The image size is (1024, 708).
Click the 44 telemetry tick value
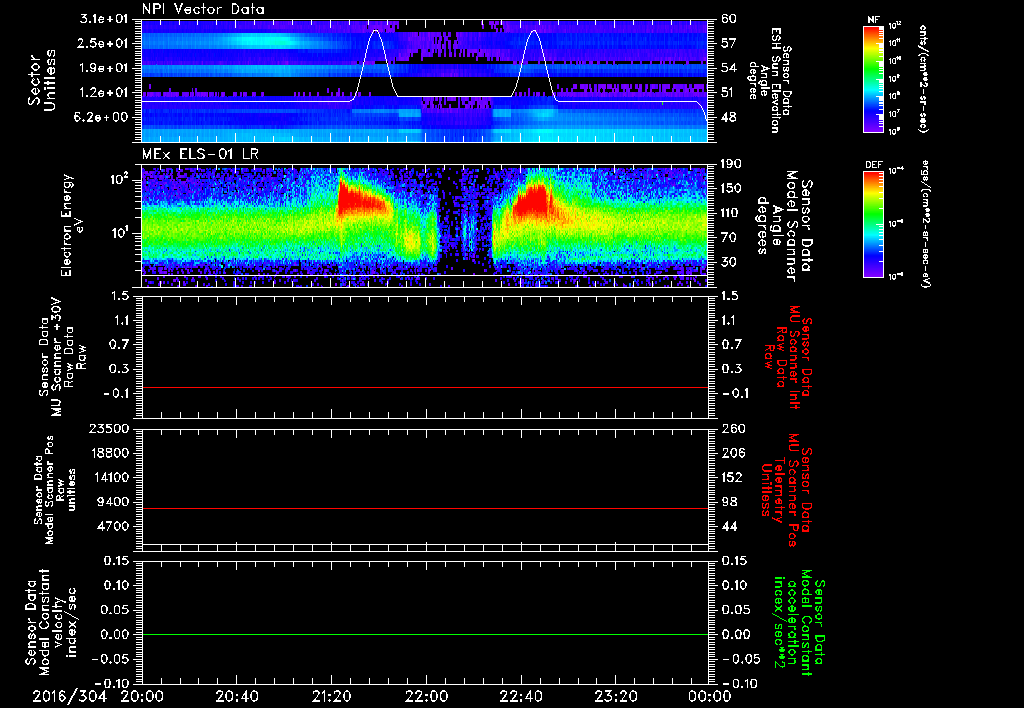pyautogui.click(x=729, y=526)
